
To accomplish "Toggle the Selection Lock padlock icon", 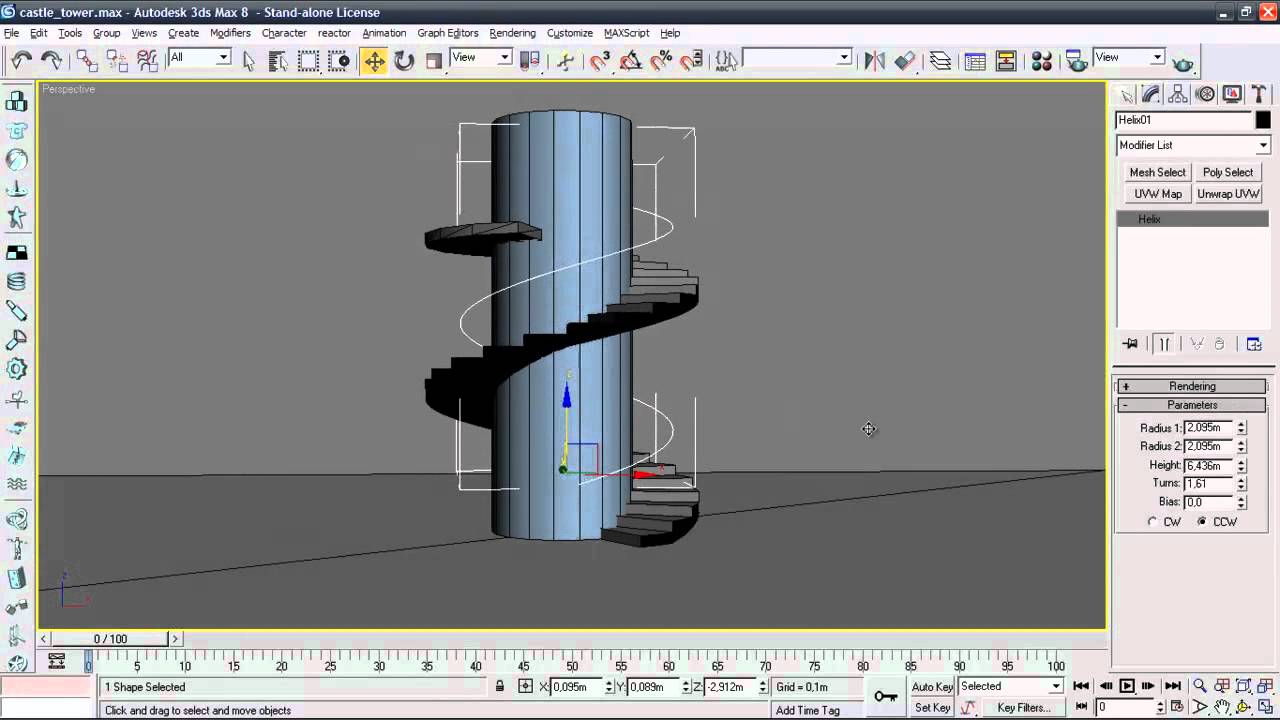I will tap(499, 686).
